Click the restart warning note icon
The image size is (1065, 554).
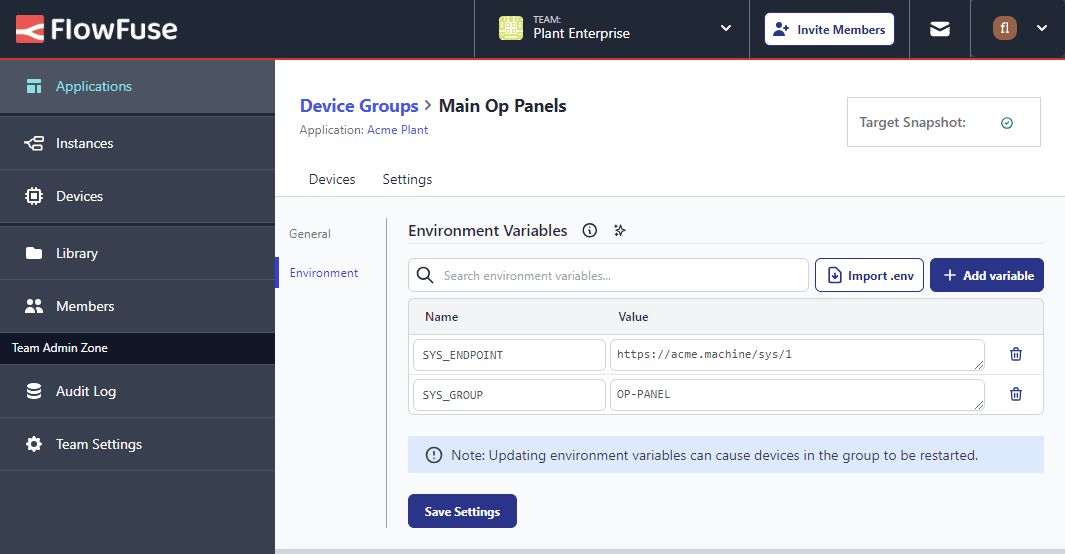pyautogui.click(x=433, y=455)
